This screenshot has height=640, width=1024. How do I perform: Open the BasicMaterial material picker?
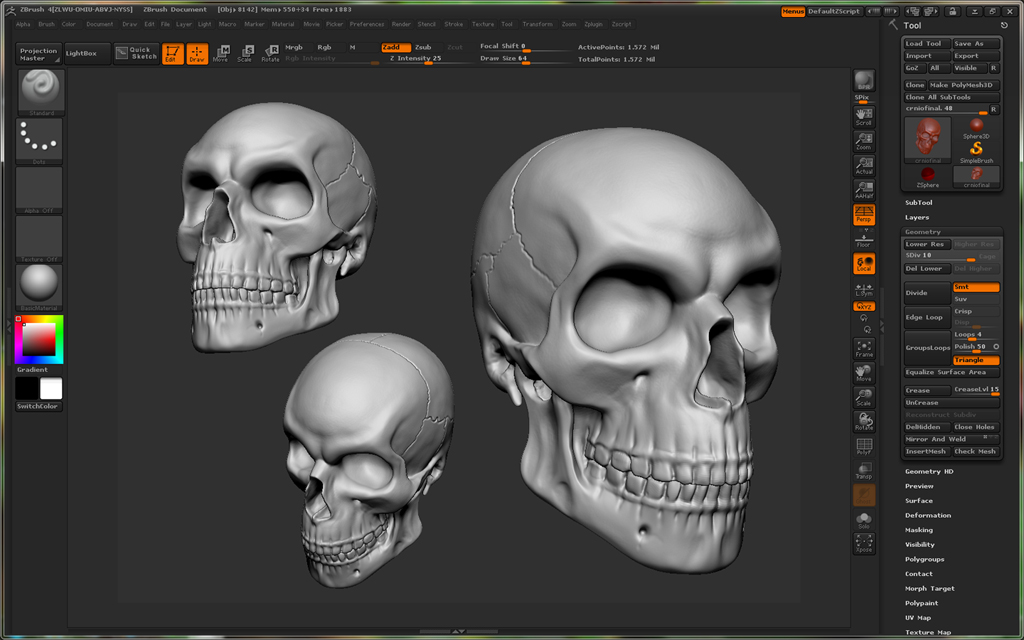(39, 287)
